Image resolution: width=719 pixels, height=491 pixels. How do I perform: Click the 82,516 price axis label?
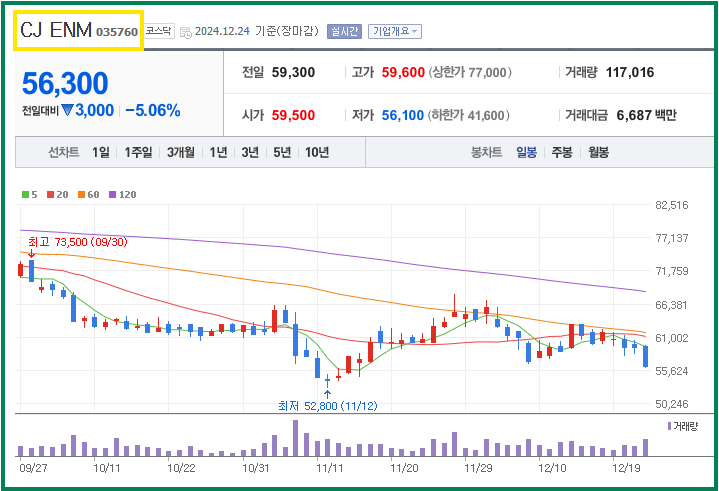(672, 205)
